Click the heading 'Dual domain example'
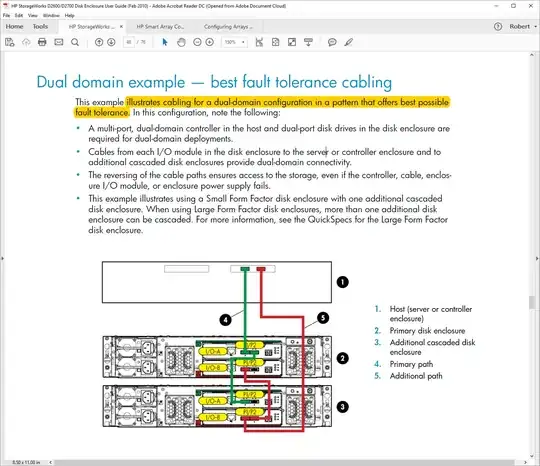The width and height of the screenshot is (540, 466). (111, 82)
